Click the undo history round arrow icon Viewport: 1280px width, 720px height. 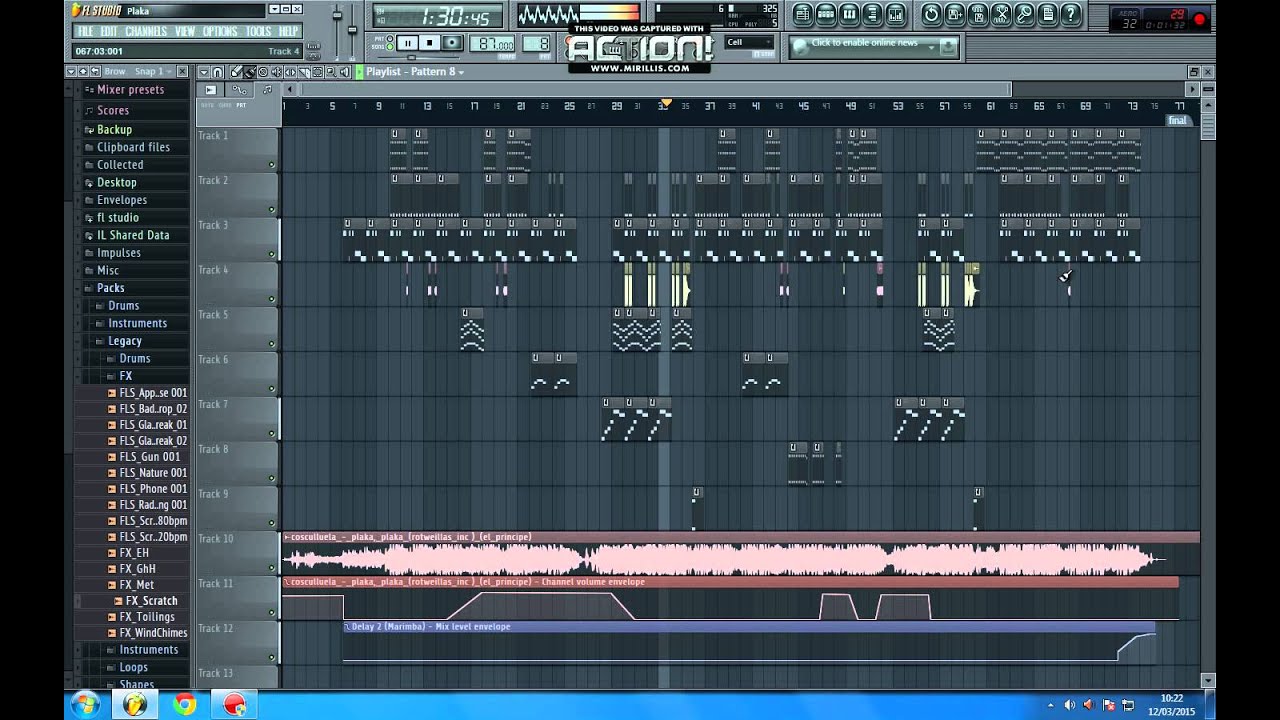click(x=931, y=14)
